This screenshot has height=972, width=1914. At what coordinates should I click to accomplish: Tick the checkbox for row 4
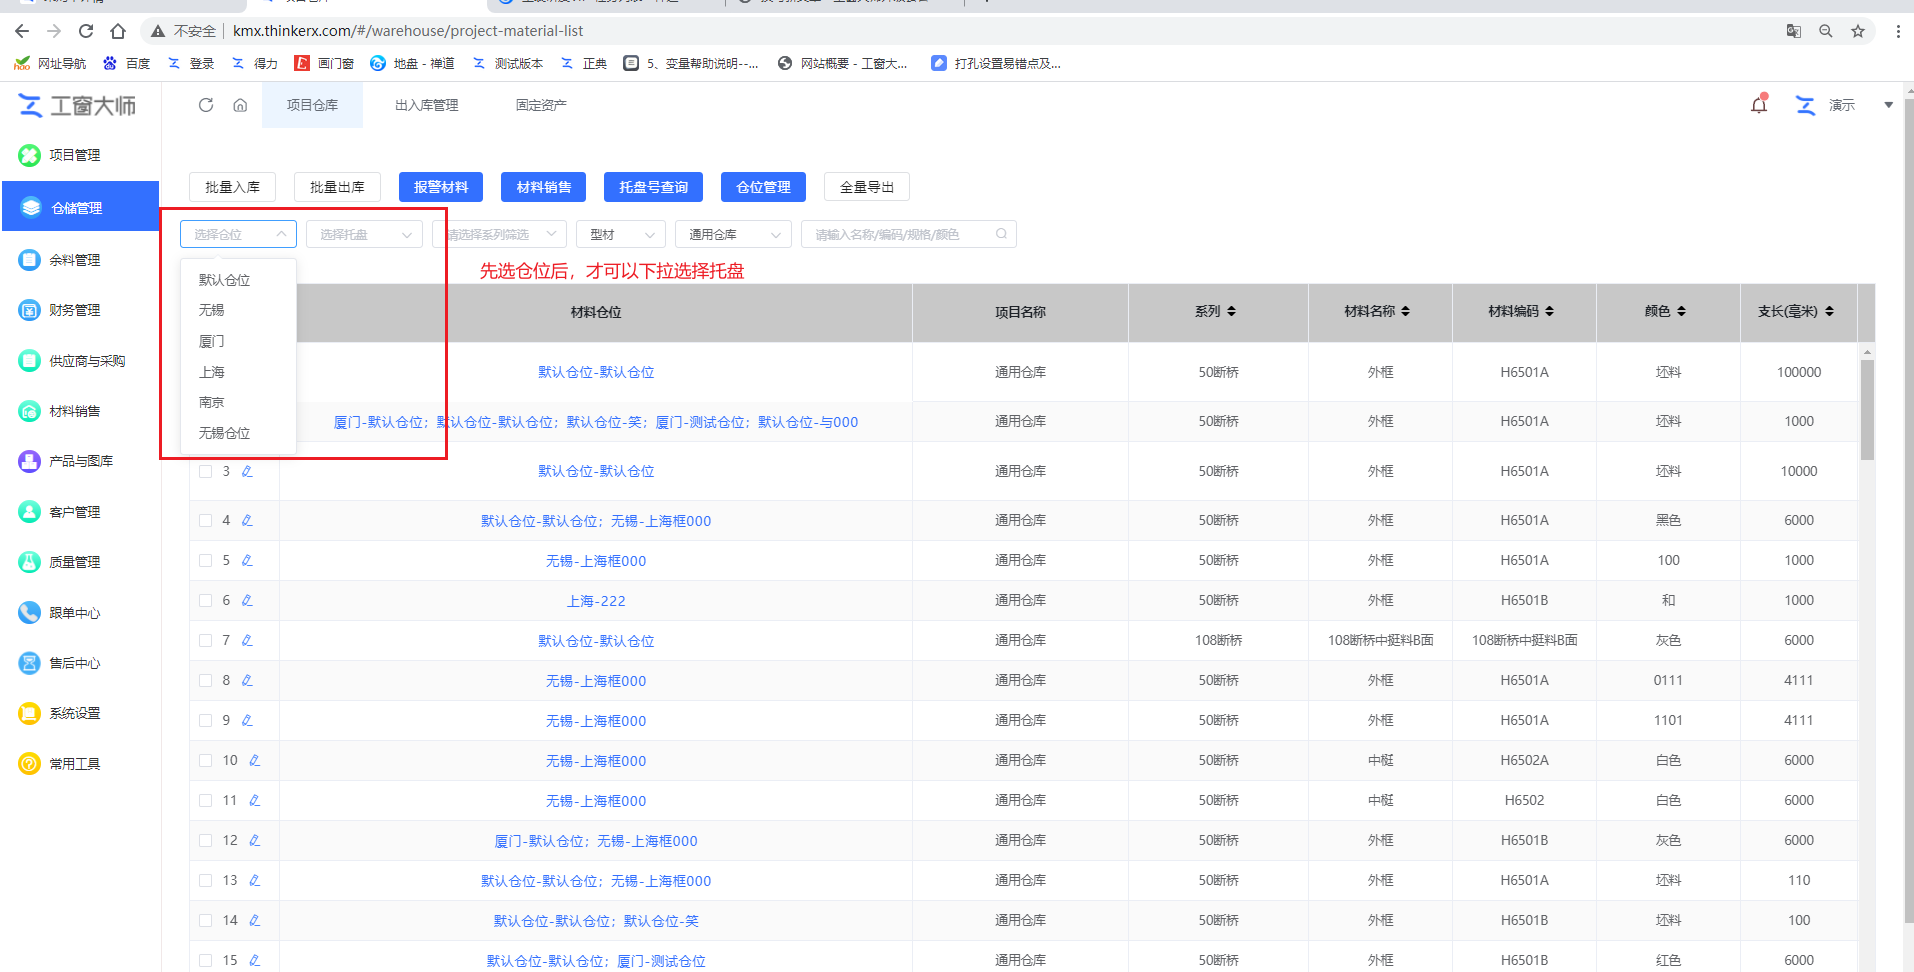click(x=205, y=521)
